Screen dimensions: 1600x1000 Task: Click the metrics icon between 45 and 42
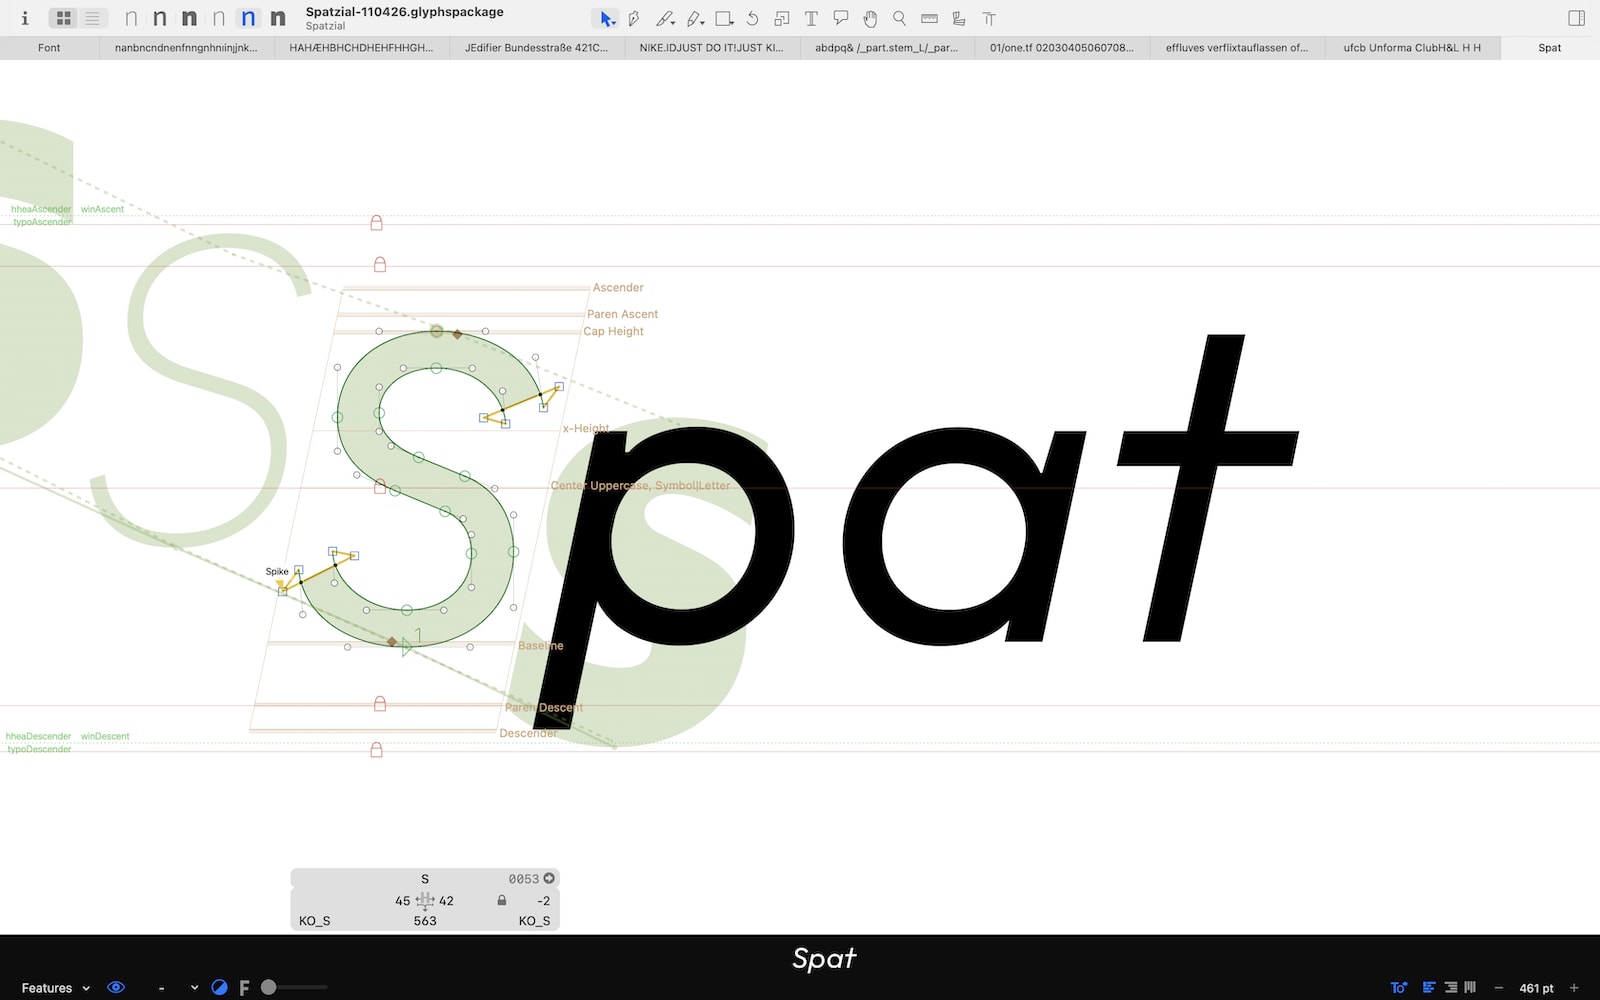425,901
